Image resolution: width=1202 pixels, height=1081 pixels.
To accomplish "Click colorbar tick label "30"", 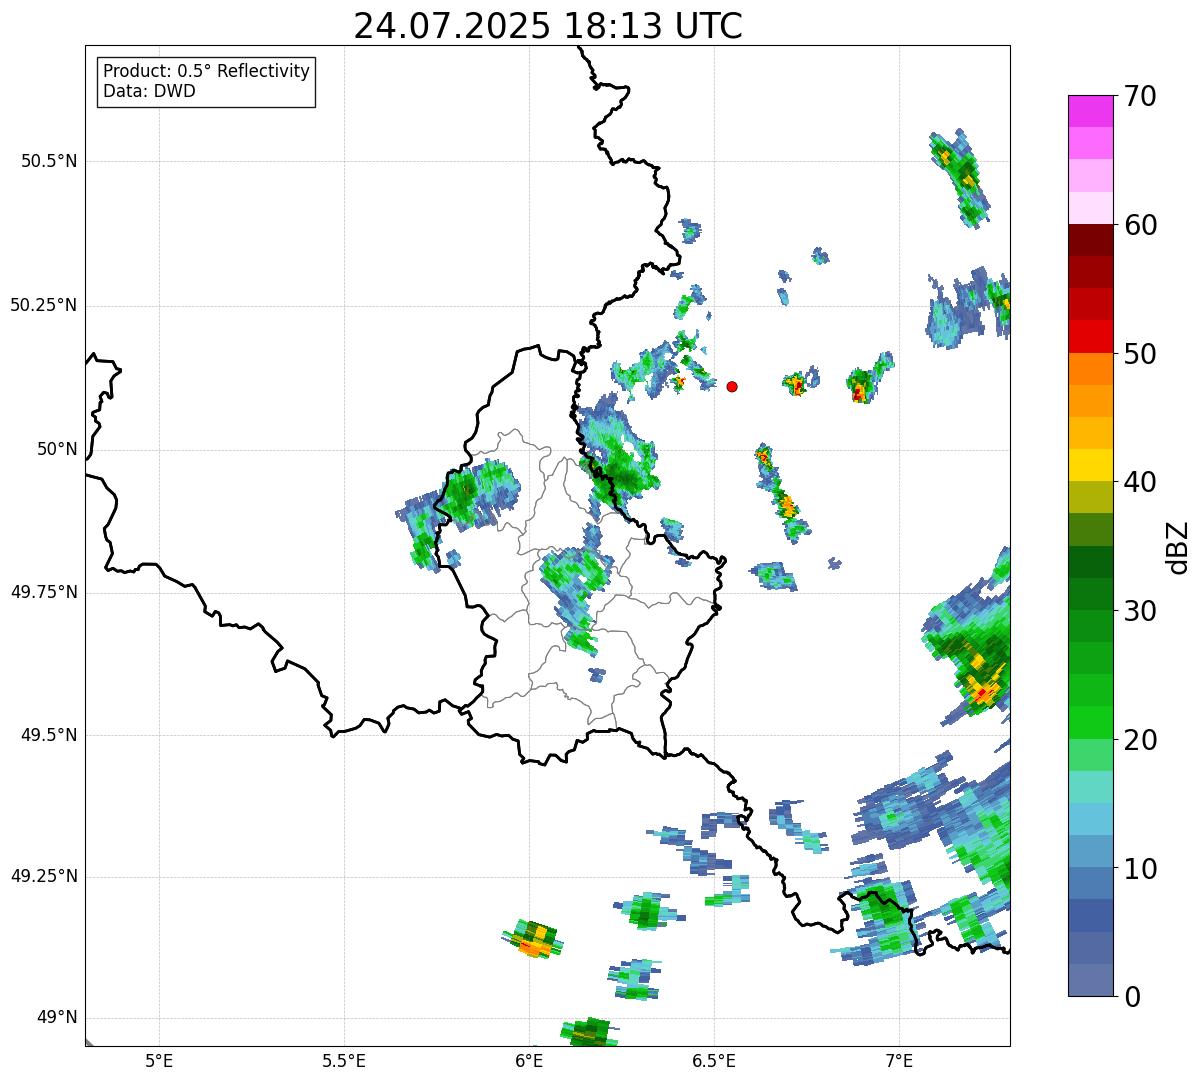I will [x=1140, y=611].
